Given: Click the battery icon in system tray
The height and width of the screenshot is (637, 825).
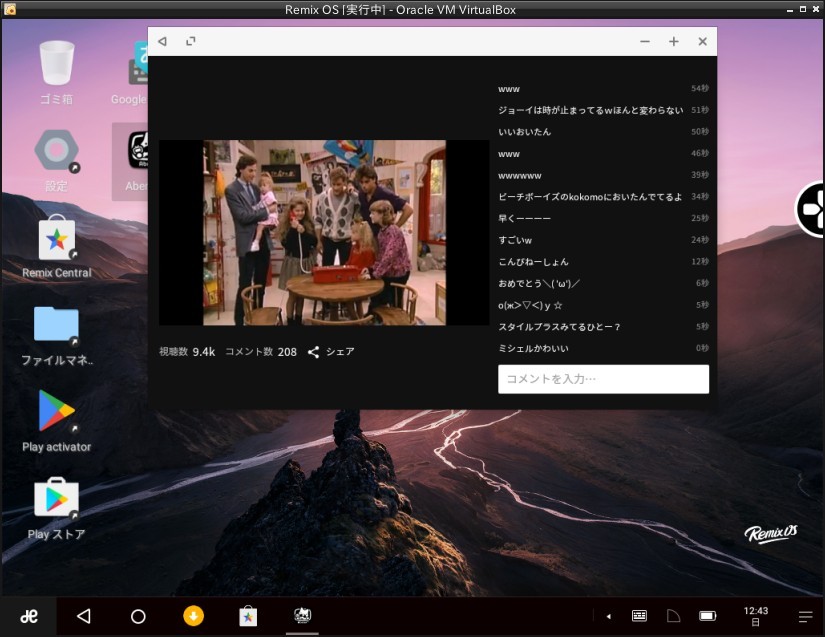Looking at the screenshot, I should pos(708,616).
